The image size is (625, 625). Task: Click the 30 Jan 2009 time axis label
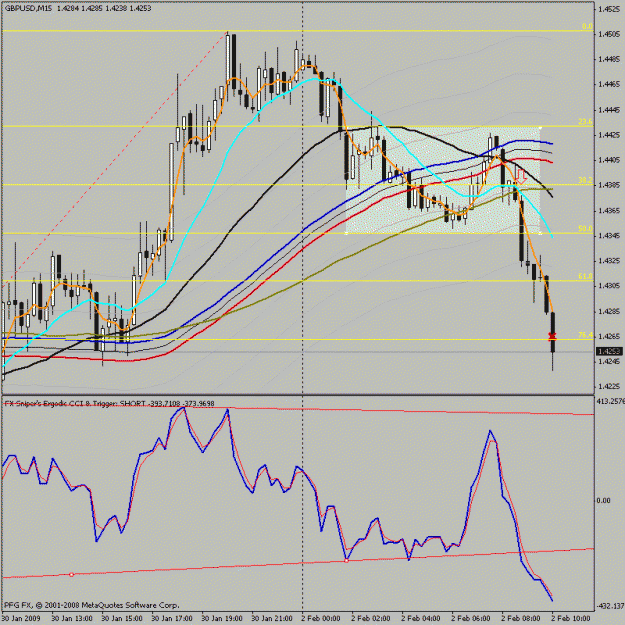point(21,618)
